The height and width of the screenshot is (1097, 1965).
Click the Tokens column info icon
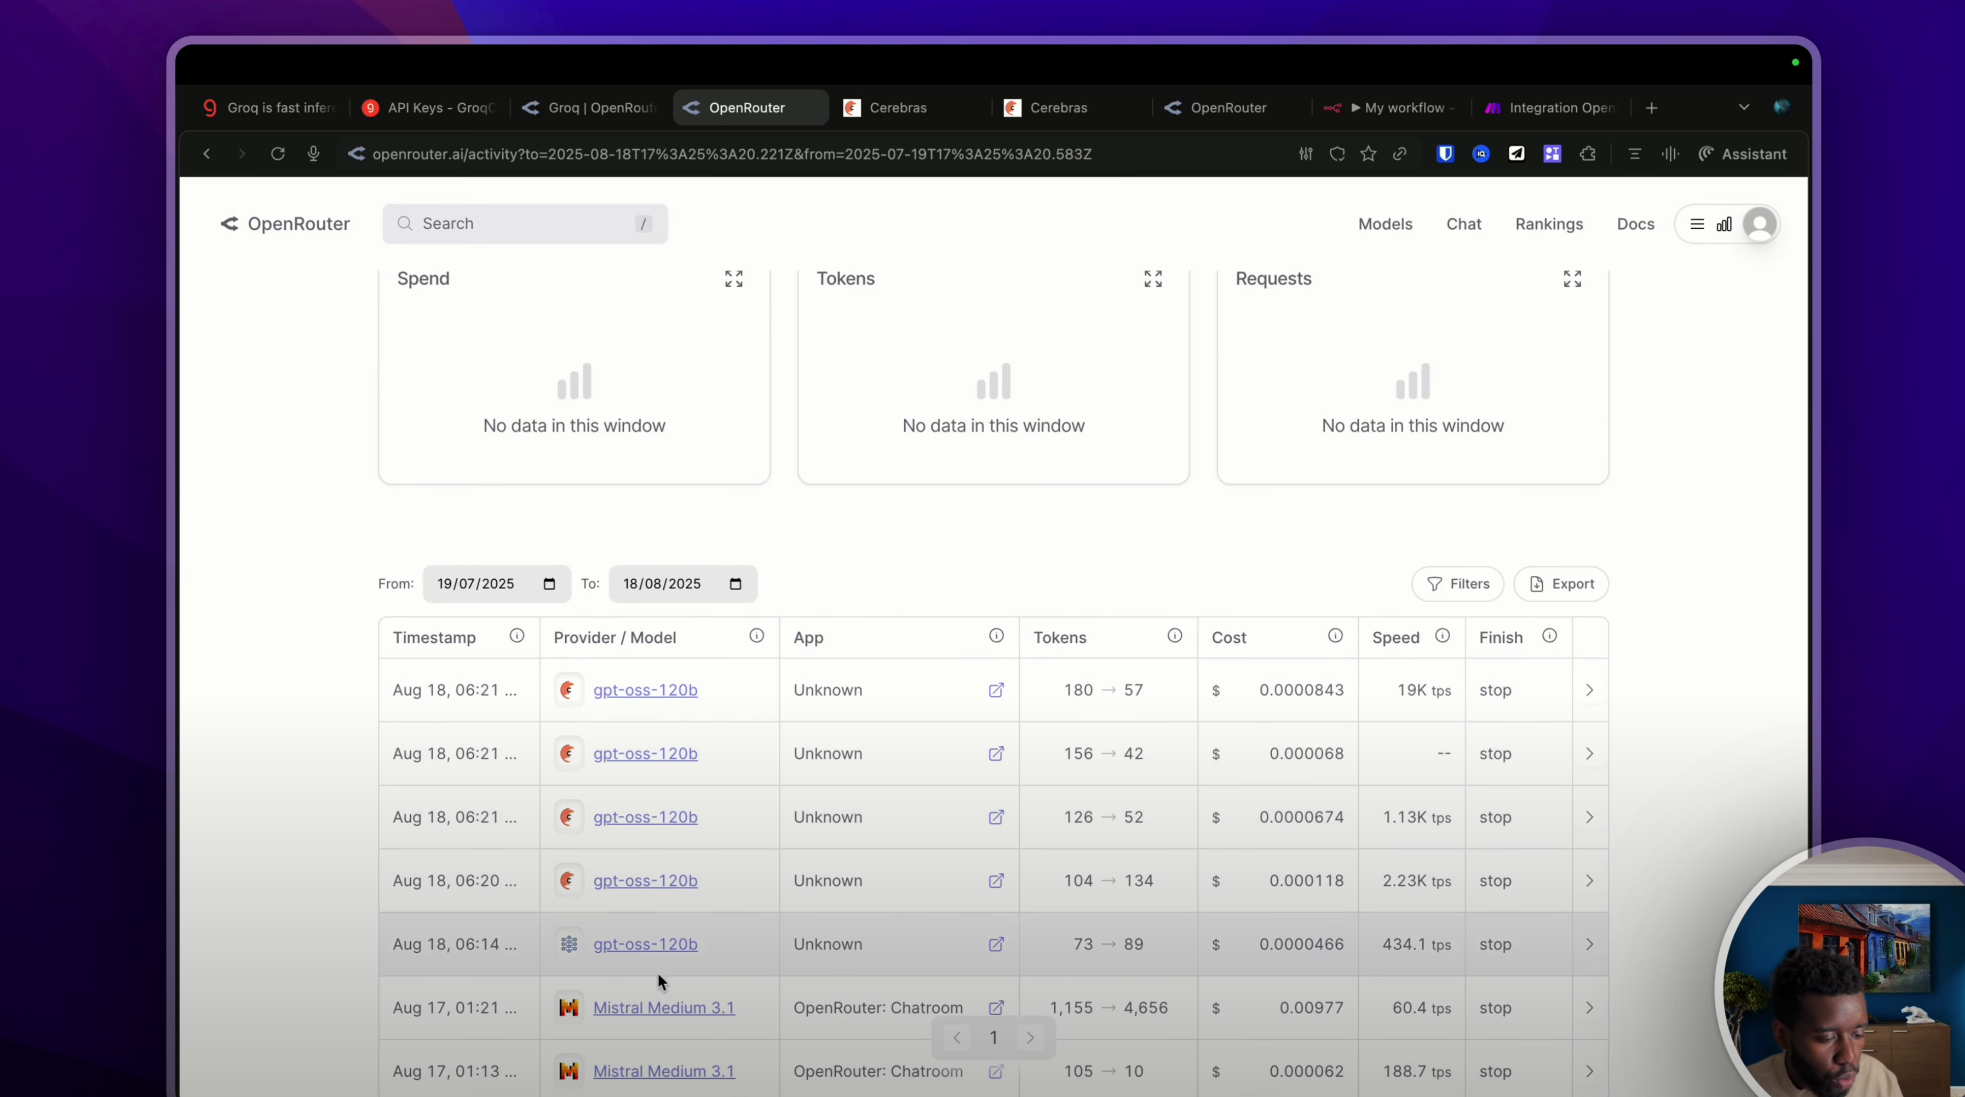click(1175, 636)
